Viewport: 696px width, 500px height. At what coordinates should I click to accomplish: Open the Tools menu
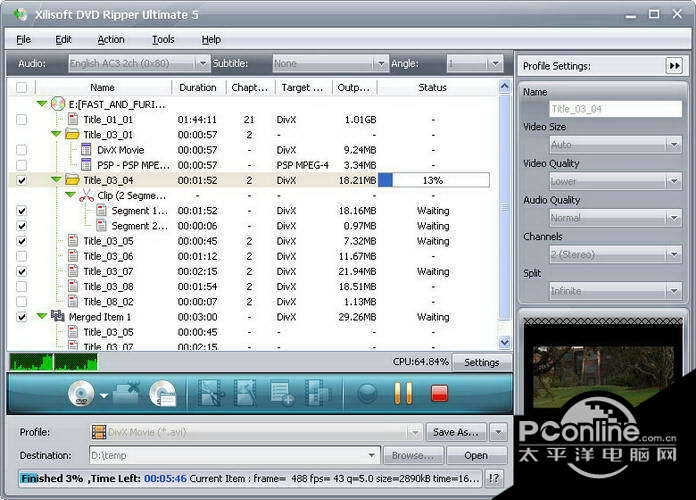point(163,39)
